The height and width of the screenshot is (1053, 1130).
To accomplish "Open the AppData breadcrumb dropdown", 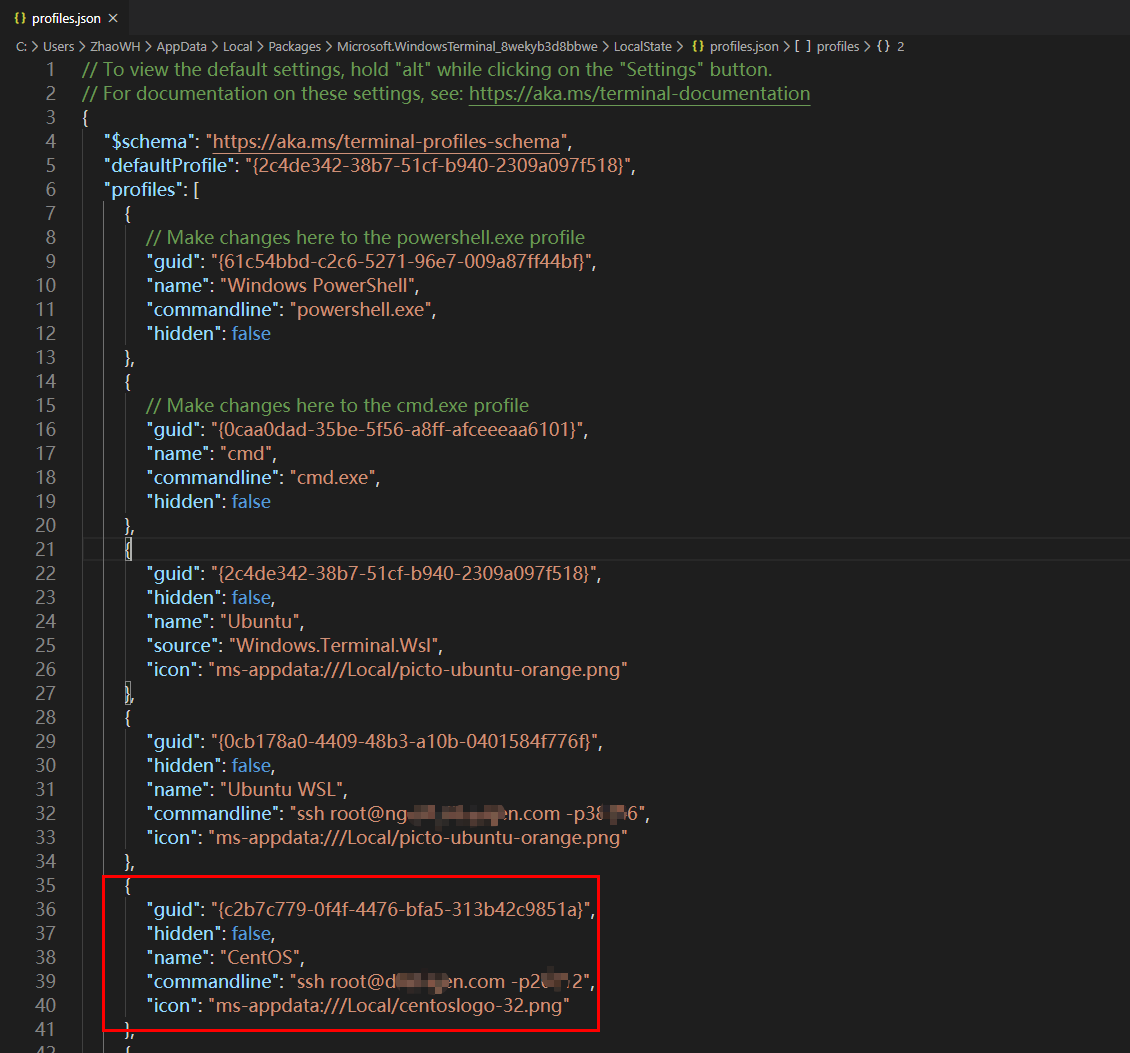I will coord(180,47).
